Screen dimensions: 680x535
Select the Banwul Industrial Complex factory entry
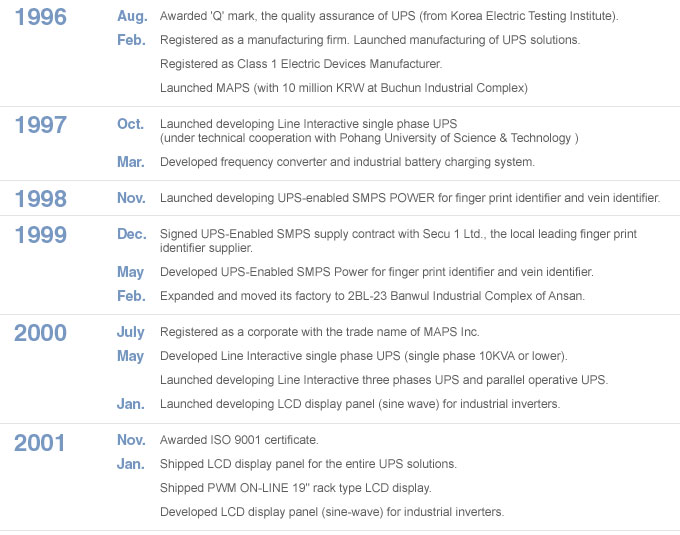[x=373, y=296]
